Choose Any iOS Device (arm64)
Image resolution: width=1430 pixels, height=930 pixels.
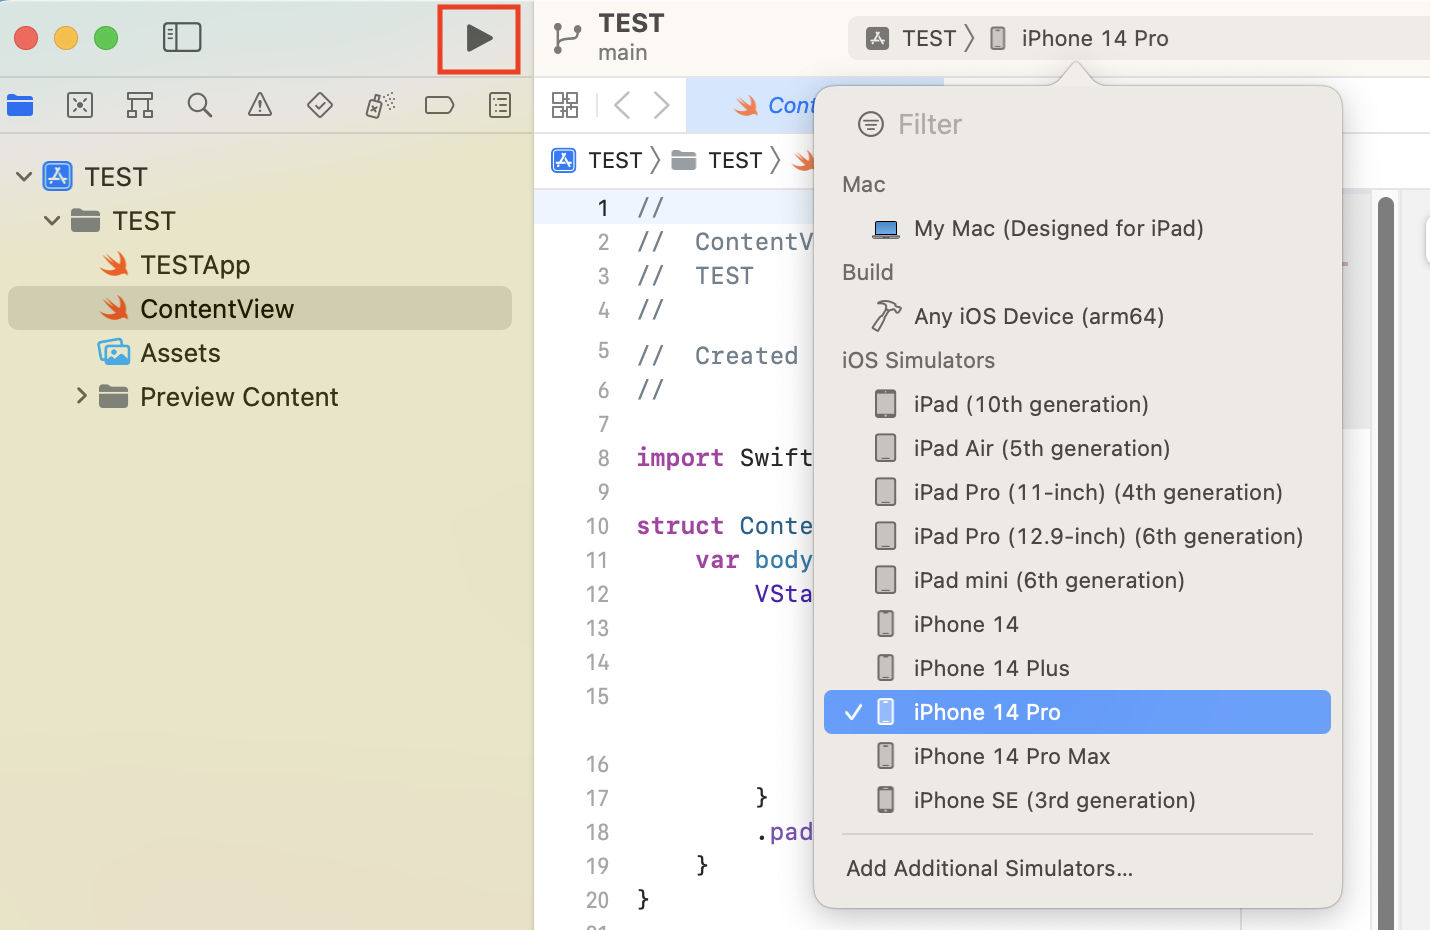point(1077,317)
